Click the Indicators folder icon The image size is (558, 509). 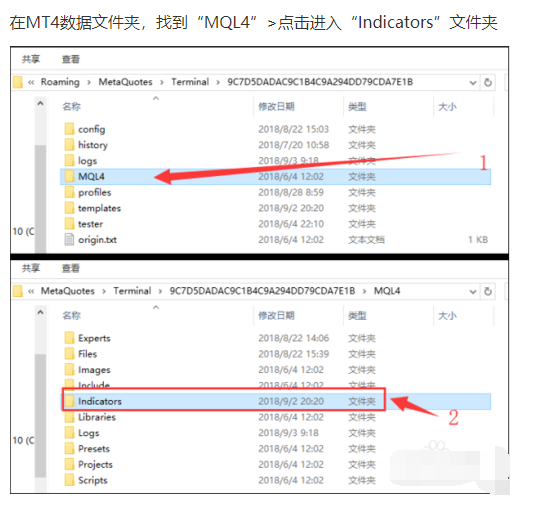click(x=69, y=401)
